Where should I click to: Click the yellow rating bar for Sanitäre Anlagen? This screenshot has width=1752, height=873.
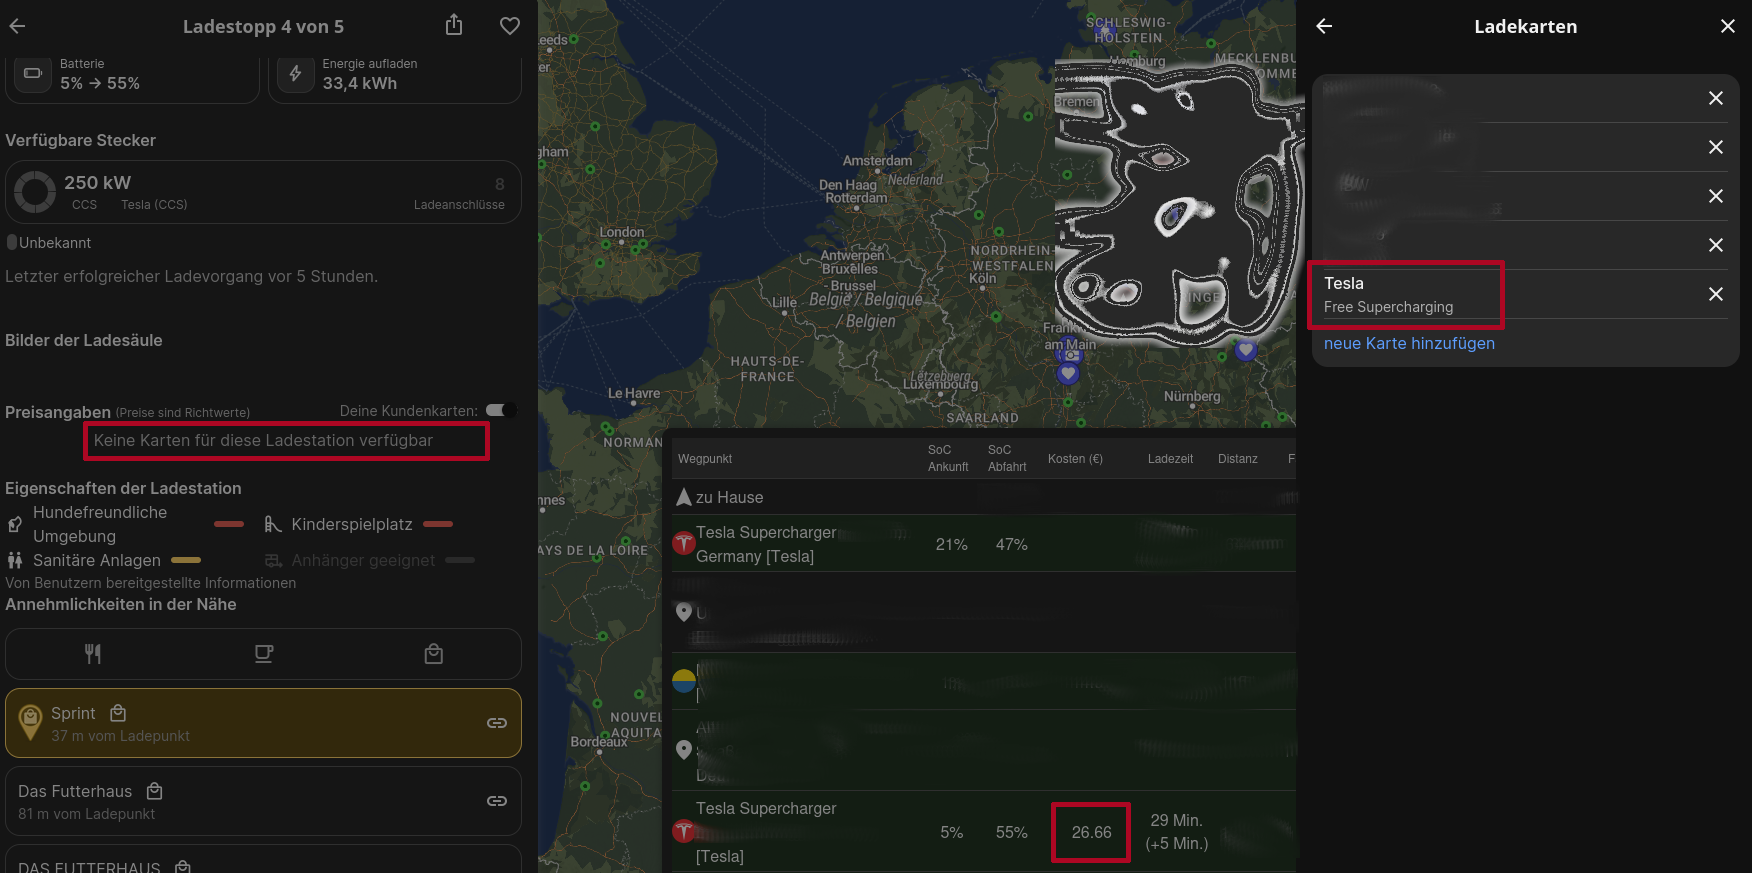tap(186, 560)
